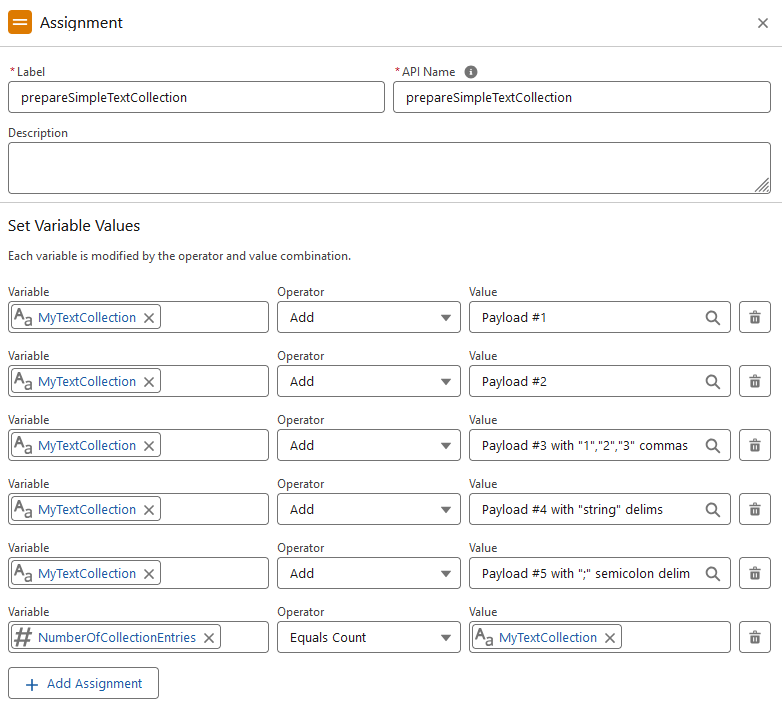Click the number type icon beside NumberOfCollectionEntries
This screenshot has width=782, height=707.
(23, 637)
